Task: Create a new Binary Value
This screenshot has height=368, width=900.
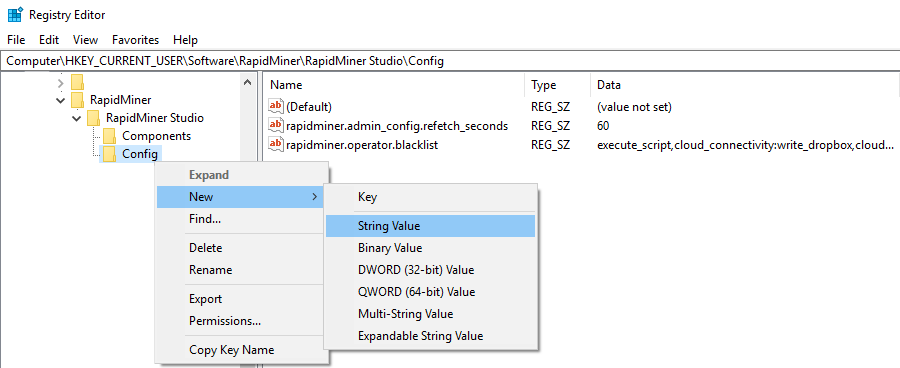Action: pos(430,248)
